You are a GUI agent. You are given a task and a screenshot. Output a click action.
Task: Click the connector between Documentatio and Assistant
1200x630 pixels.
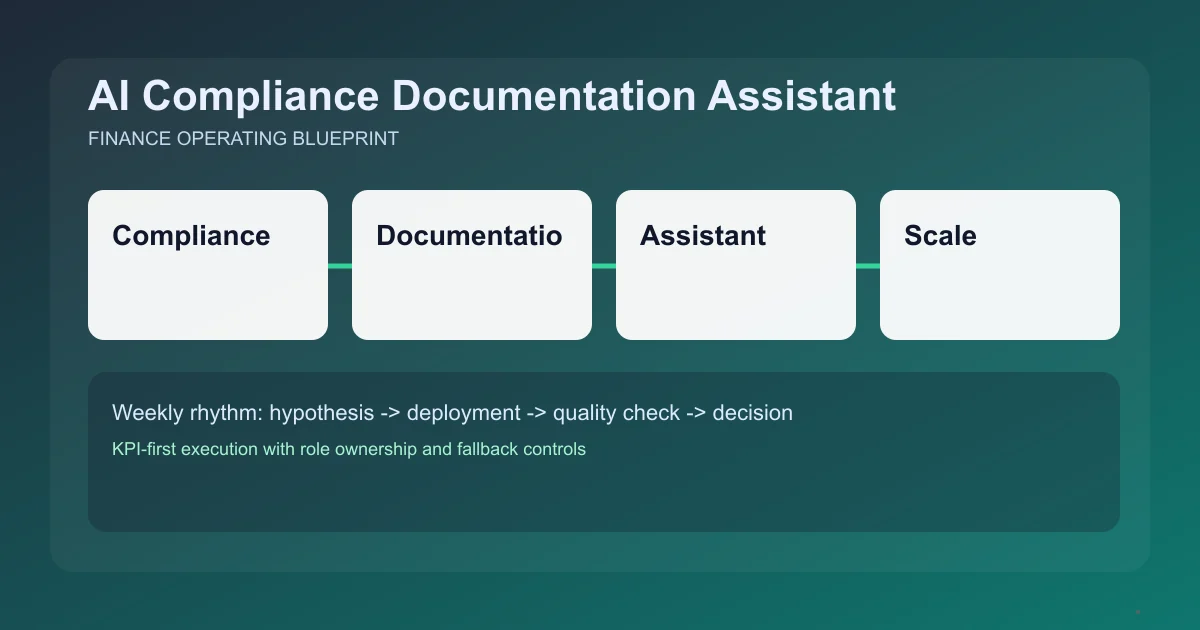pyautogui.click(x=604, y=265)
